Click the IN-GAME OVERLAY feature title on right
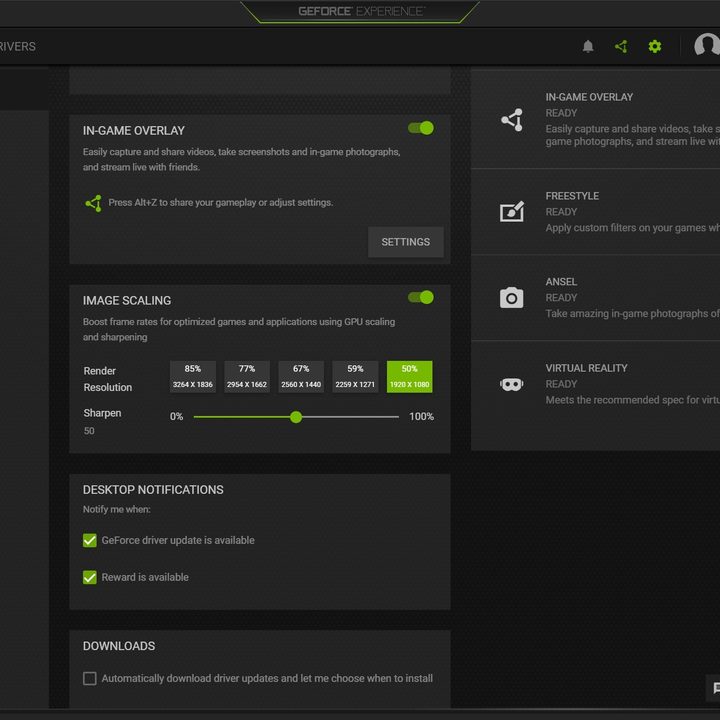This screenshot has height=720, width=720. (x=589, y=97)
